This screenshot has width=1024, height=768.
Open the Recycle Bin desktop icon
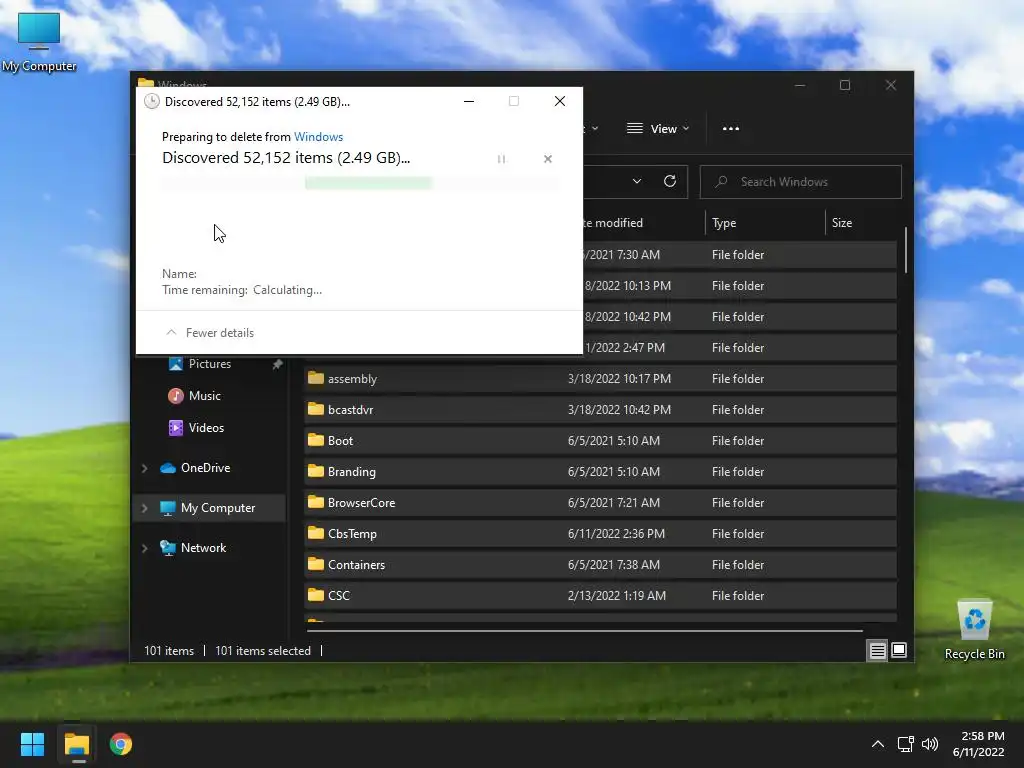[x=974, y=630]
